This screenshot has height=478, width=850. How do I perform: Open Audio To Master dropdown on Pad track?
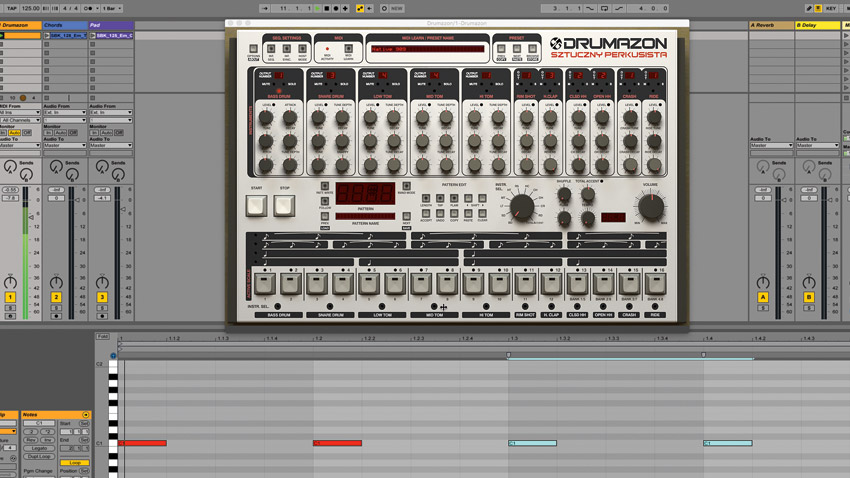tap(111, 145)
